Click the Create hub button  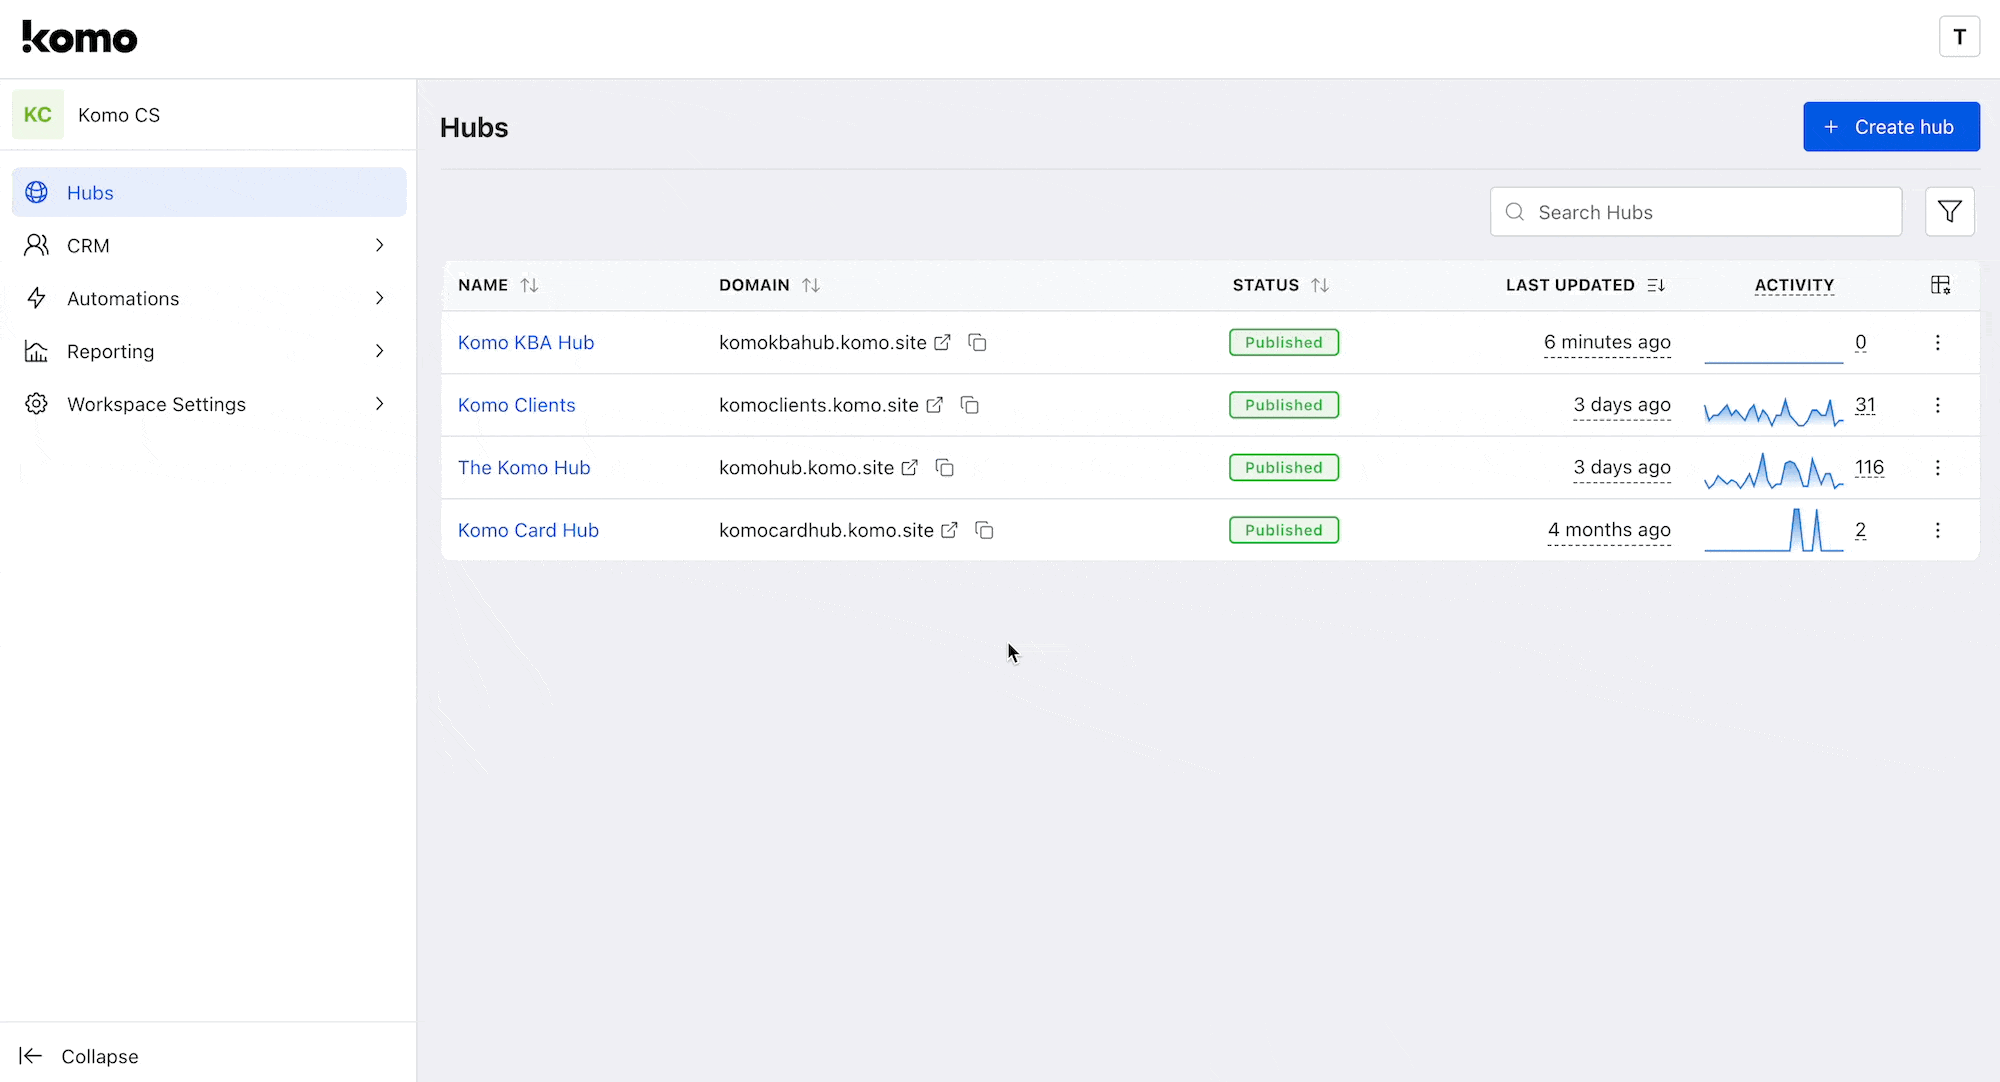(1891, 125)
